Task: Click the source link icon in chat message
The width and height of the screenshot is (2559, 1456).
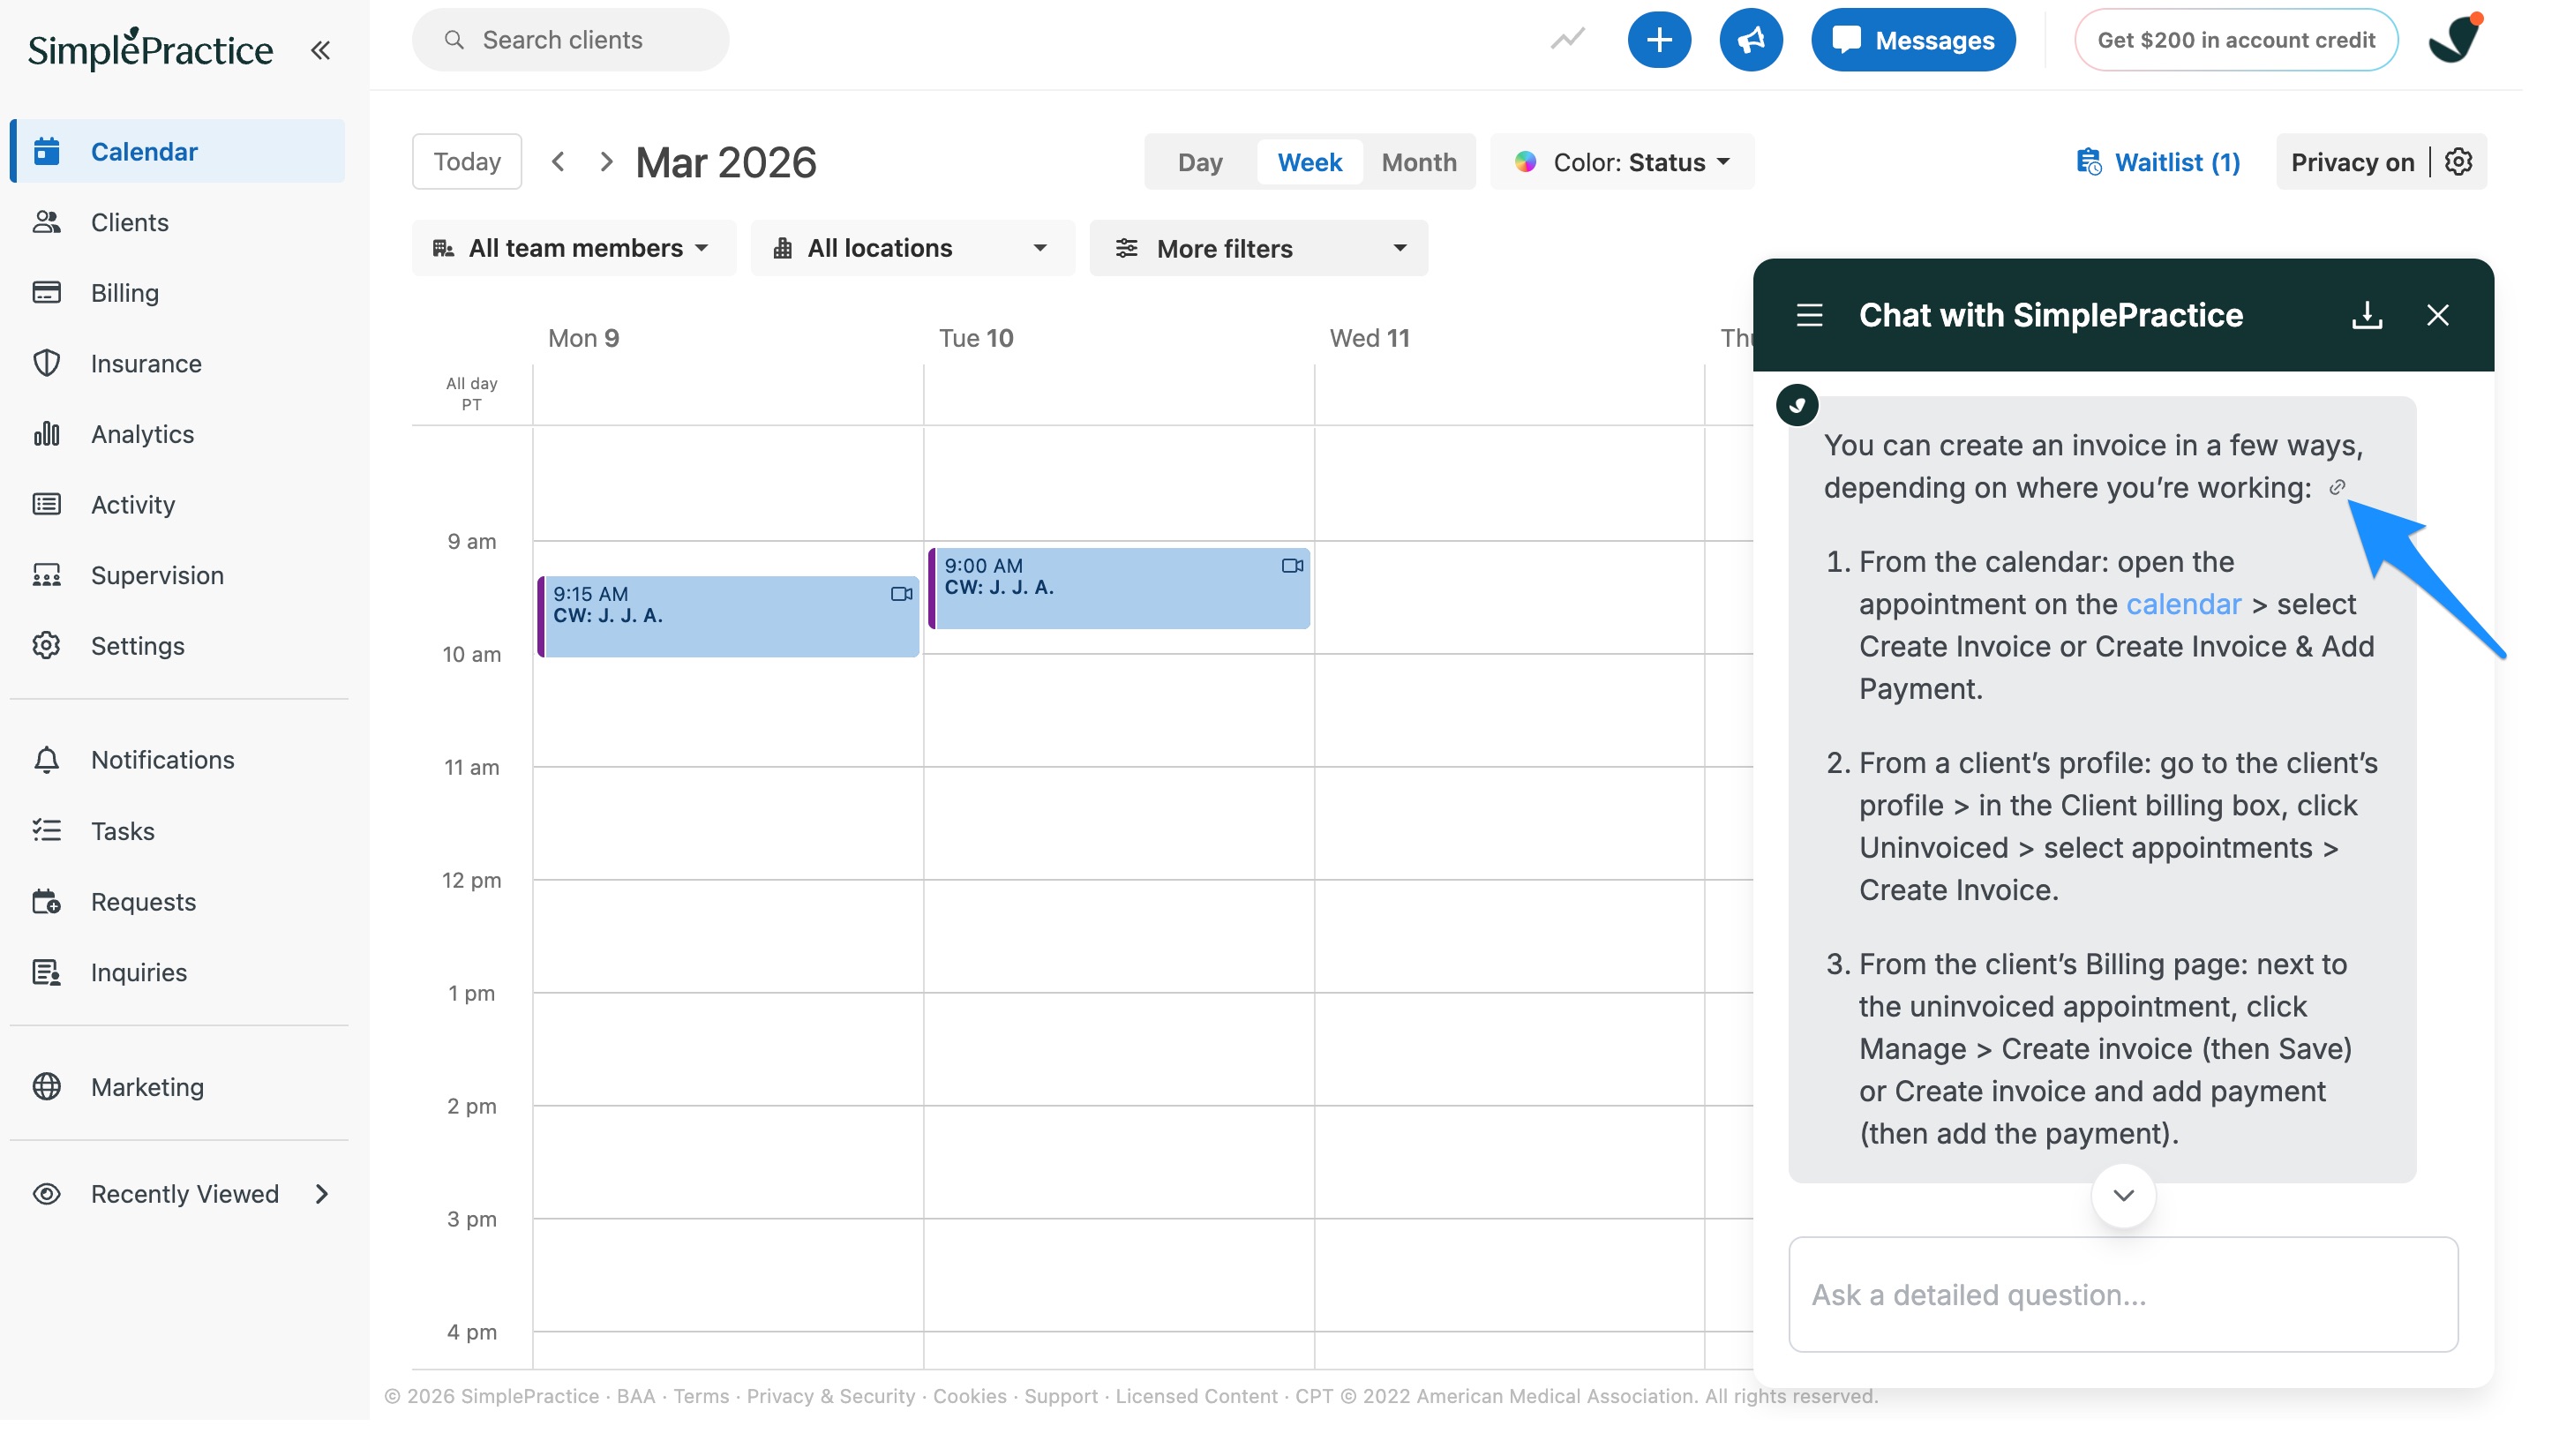Action: (2337, 487)
